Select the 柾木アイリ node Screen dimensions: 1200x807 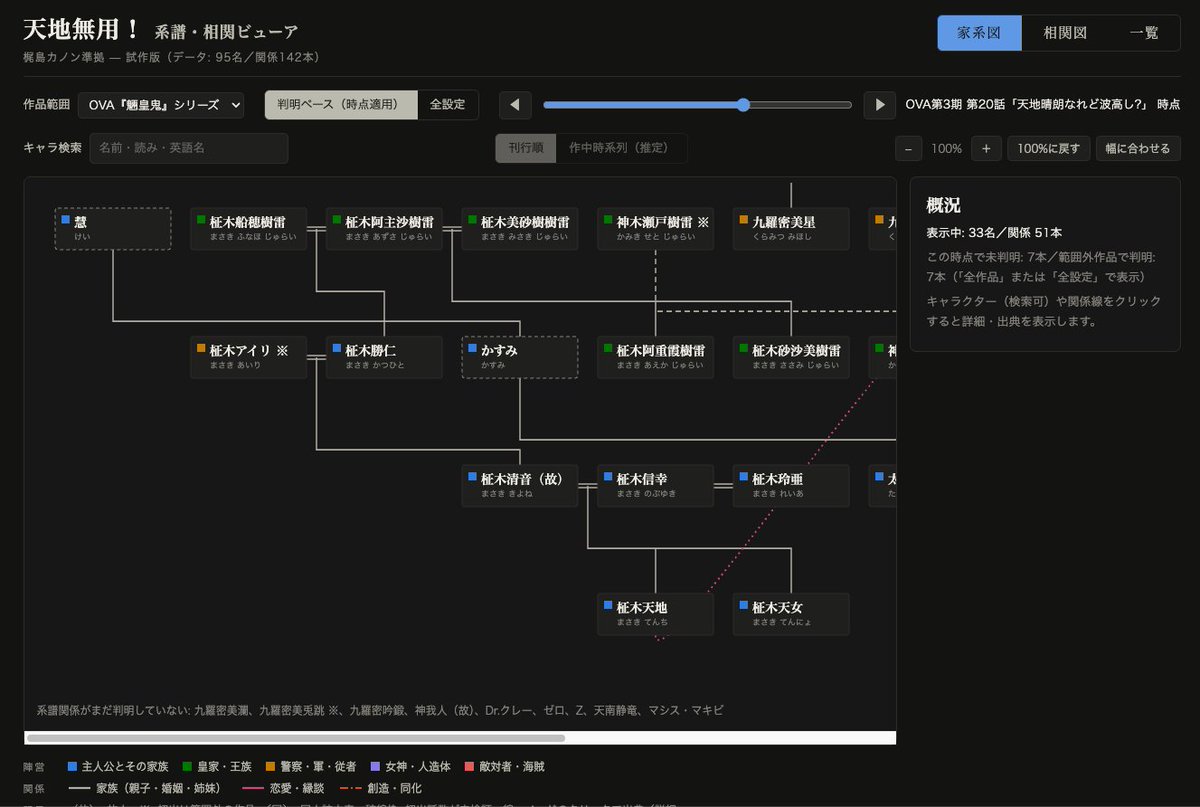pos(249,357)
